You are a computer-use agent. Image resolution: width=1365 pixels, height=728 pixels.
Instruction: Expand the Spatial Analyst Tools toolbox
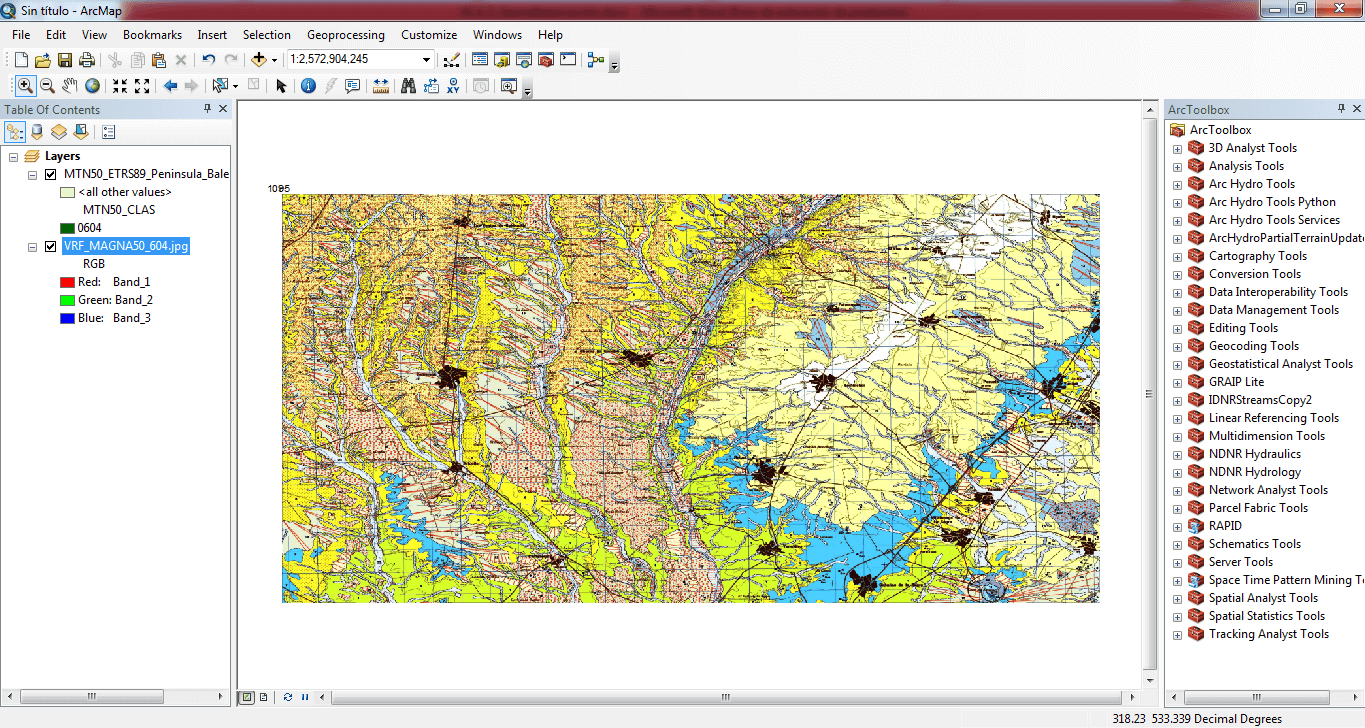[x=1177, y=598]
